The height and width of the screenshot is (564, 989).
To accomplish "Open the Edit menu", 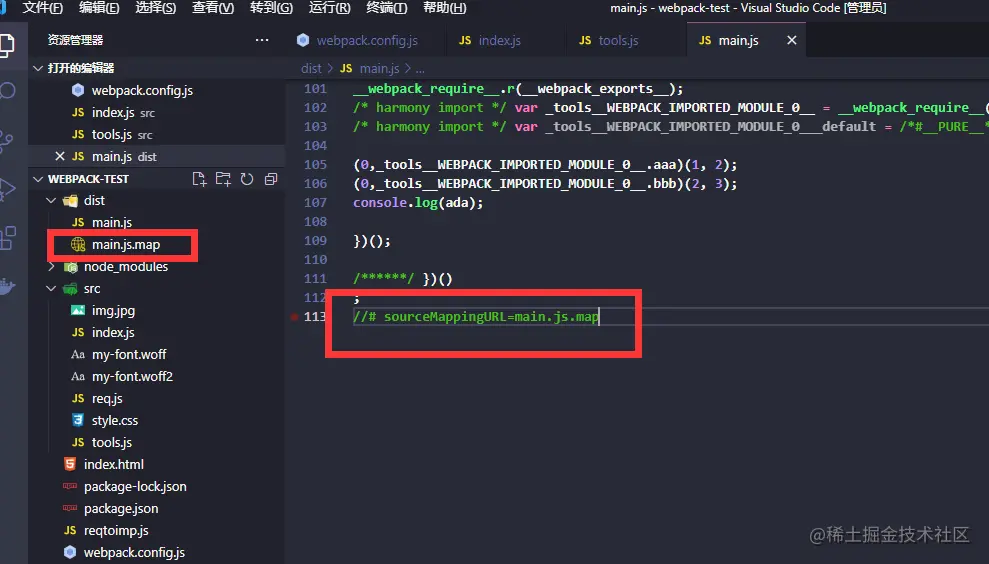I will pyautogui.click(x=99, y=8).
